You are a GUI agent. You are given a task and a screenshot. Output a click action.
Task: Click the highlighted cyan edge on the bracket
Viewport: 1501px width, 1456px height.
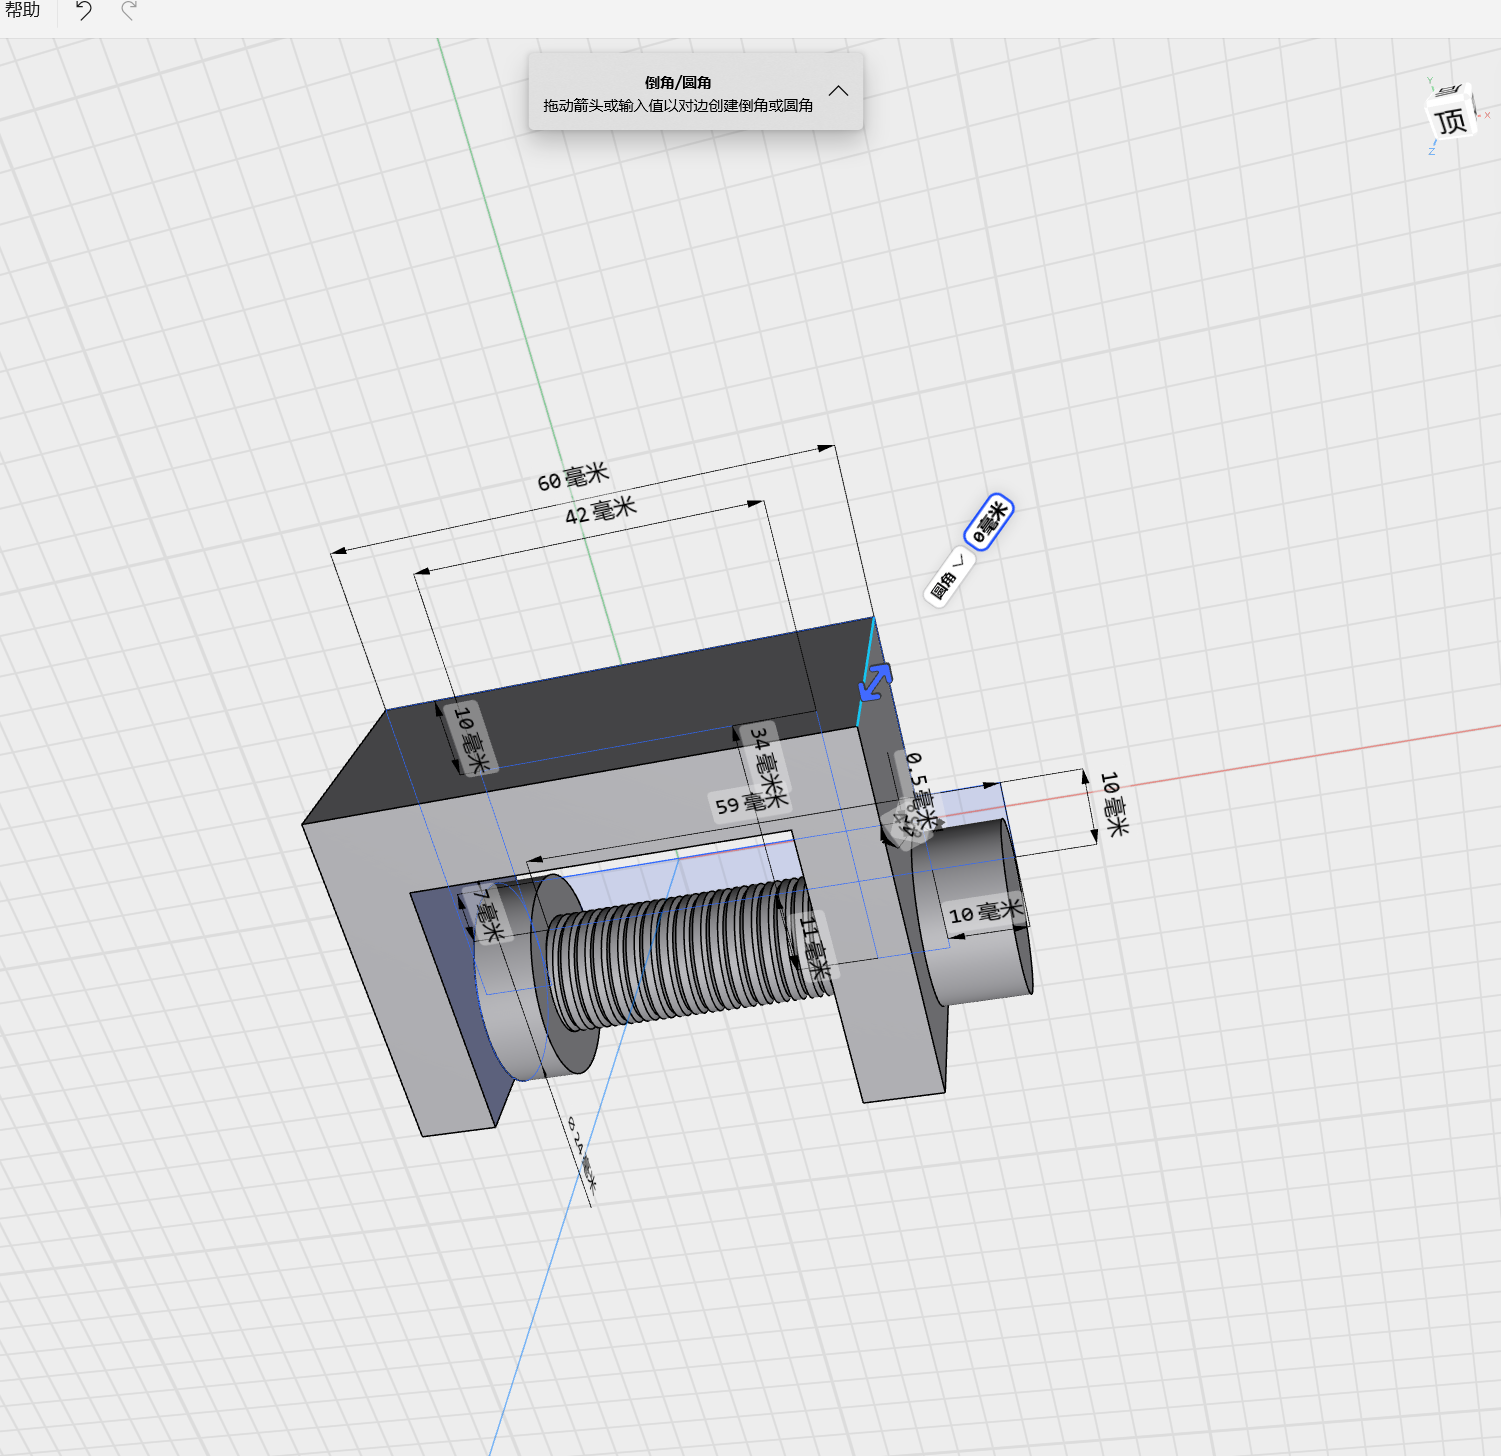tap(866, 670)
